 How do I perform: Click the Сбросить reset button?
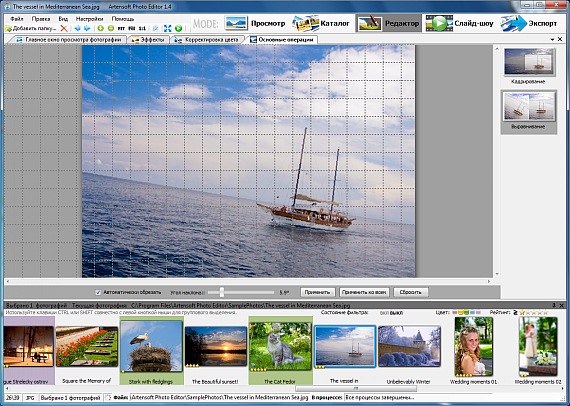pyautogui.click(x=410, y=292)
